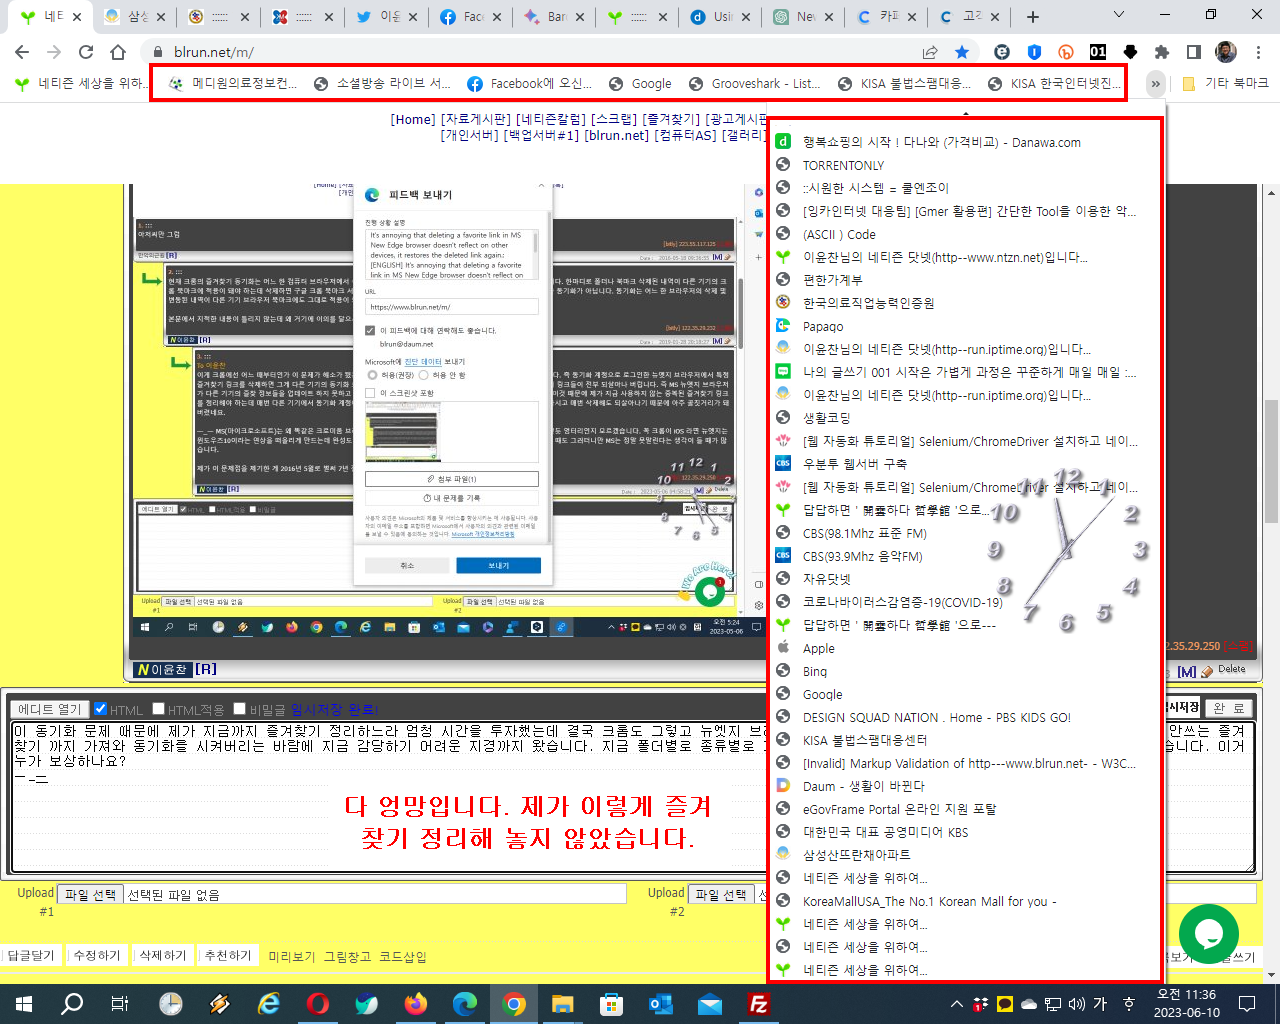Screen dimensions: 1280x1024
Task: Open the [네티즌칼럼] link
Action: click(x=551, y=119)
